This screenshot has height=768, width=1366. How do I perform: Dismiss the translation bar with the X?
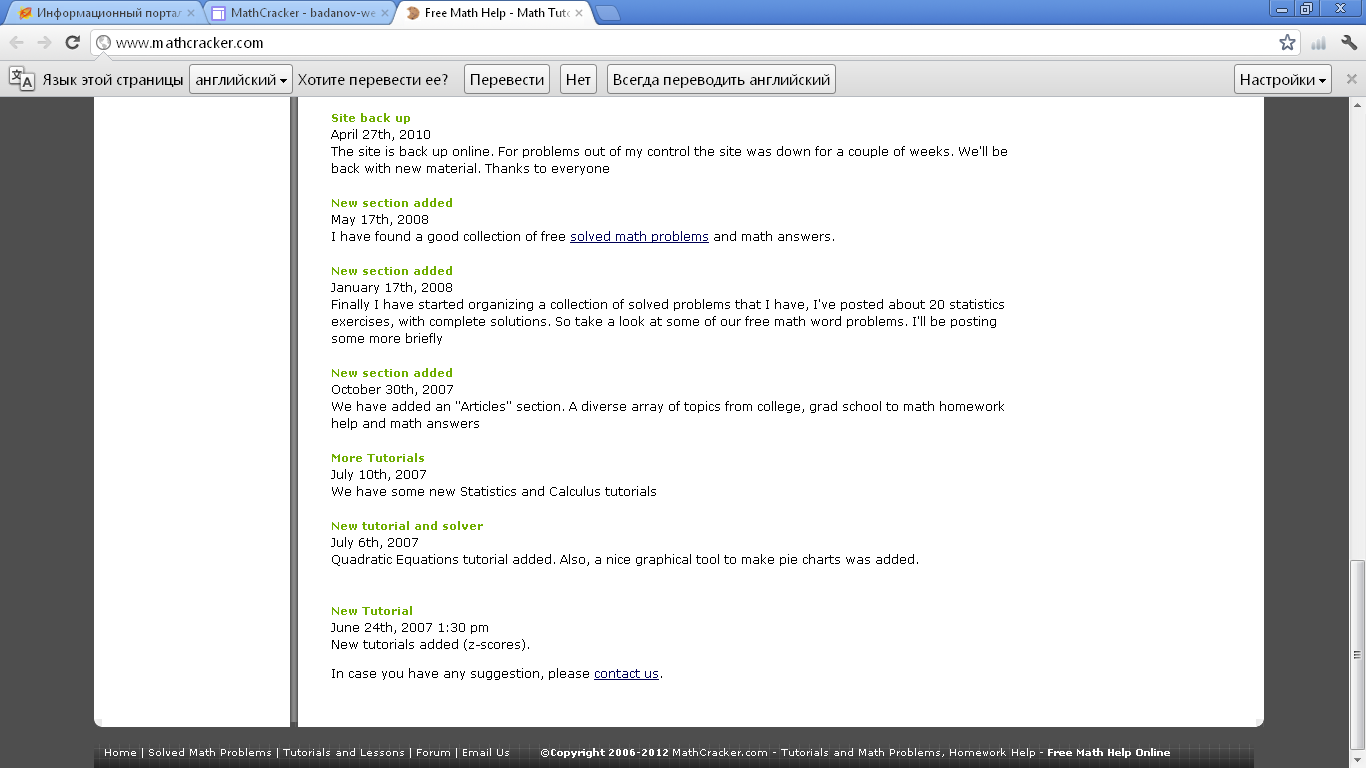(1351, 79)
